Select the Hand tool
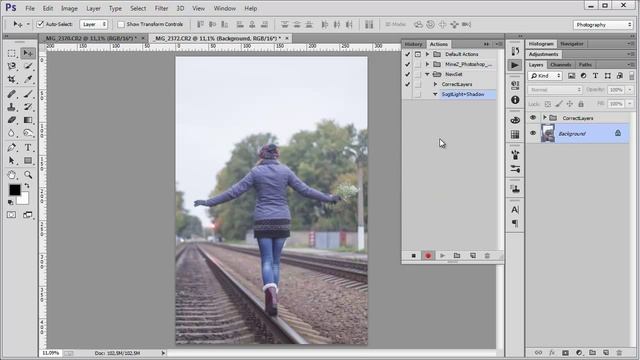Screen dimensions: 640x360 11,175
